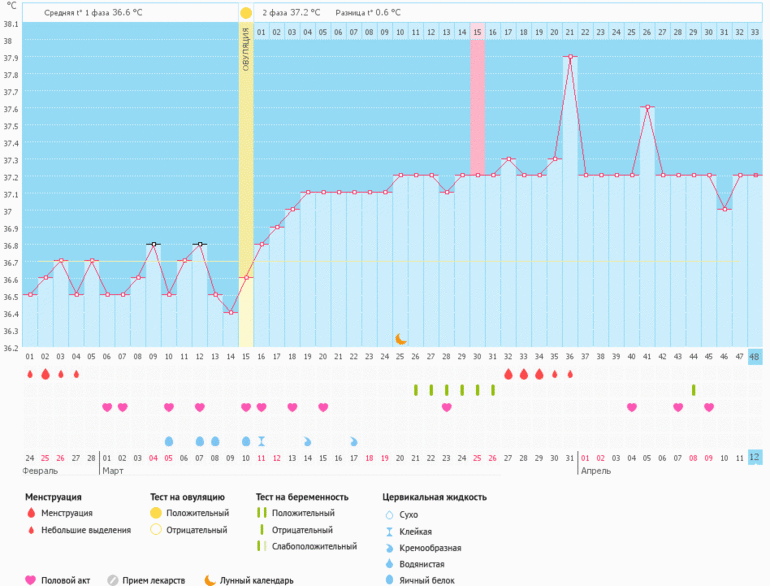Click the yellow positive ovulation test icon in legend
This screenshot has height=586, width=770.
click(155, 513)
